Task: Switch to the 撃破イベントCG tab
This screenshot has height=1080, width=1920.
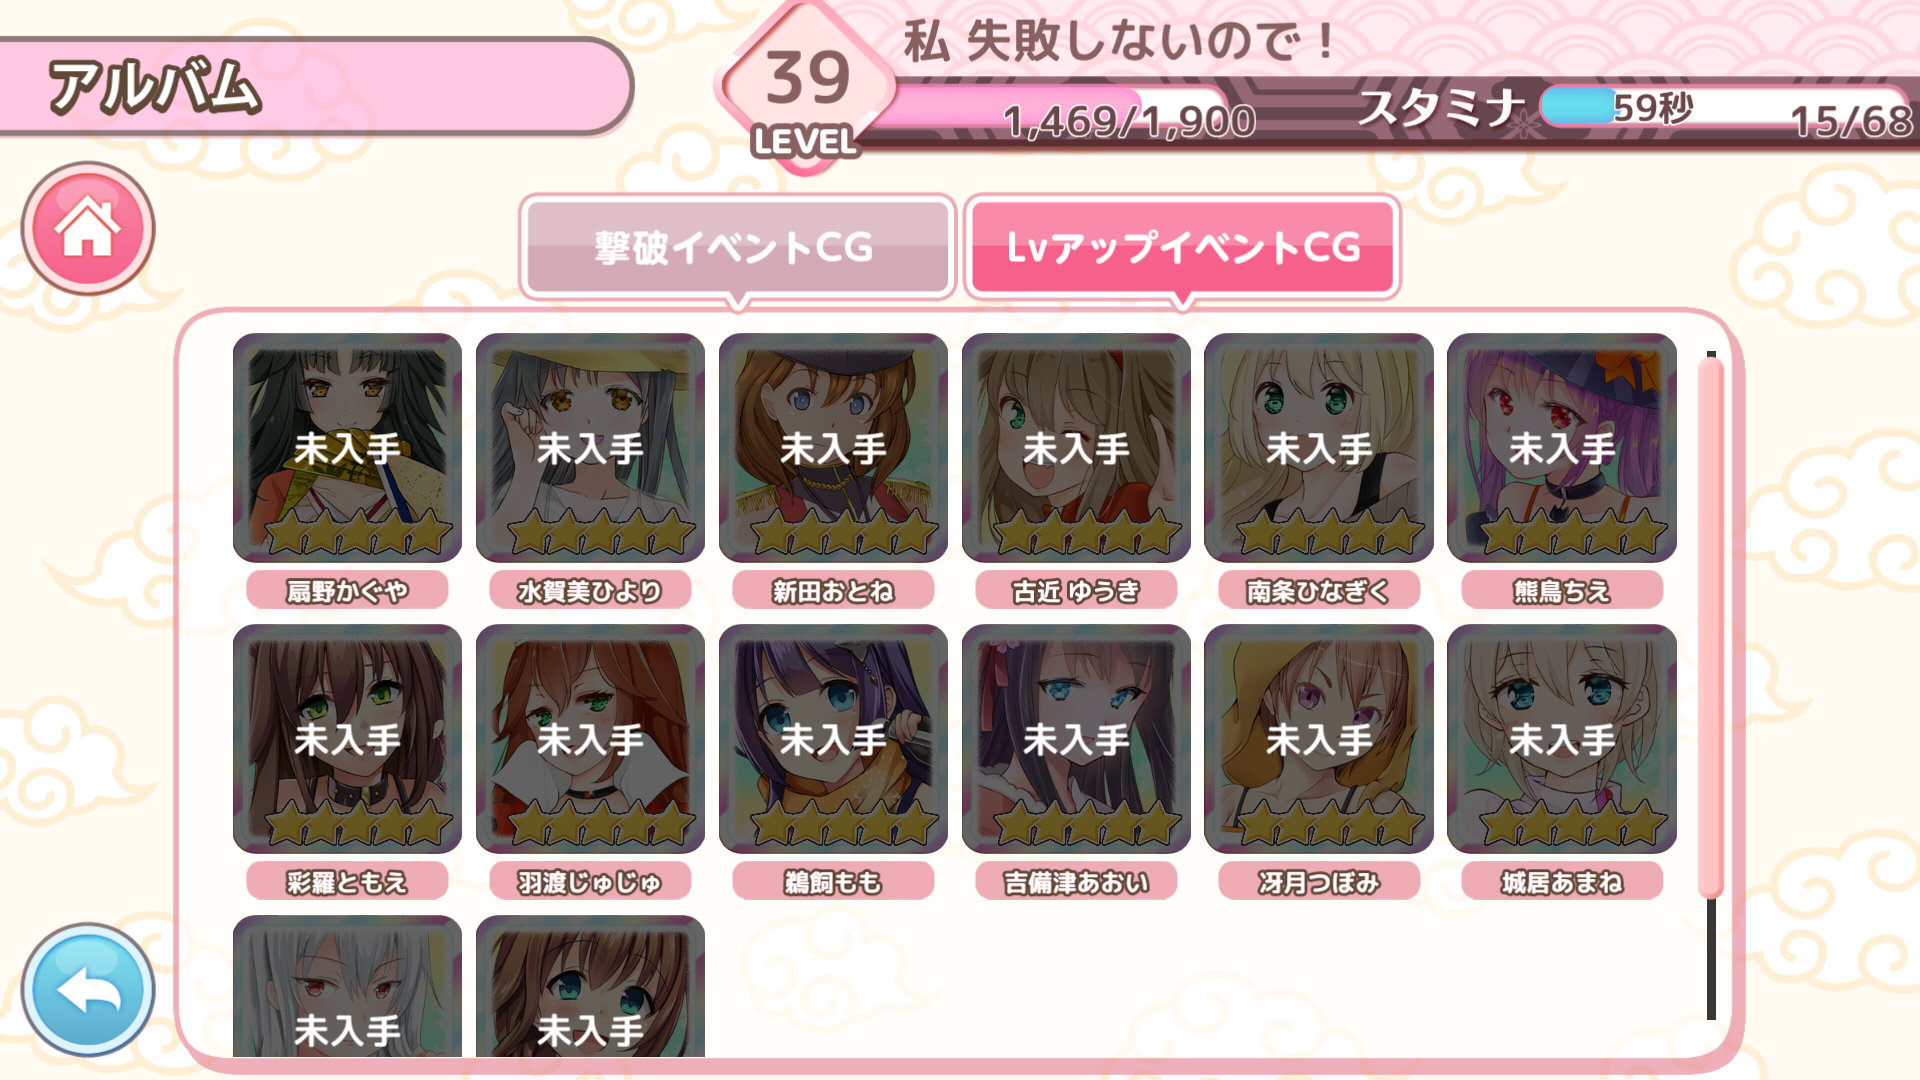Action: click(737, 246)
